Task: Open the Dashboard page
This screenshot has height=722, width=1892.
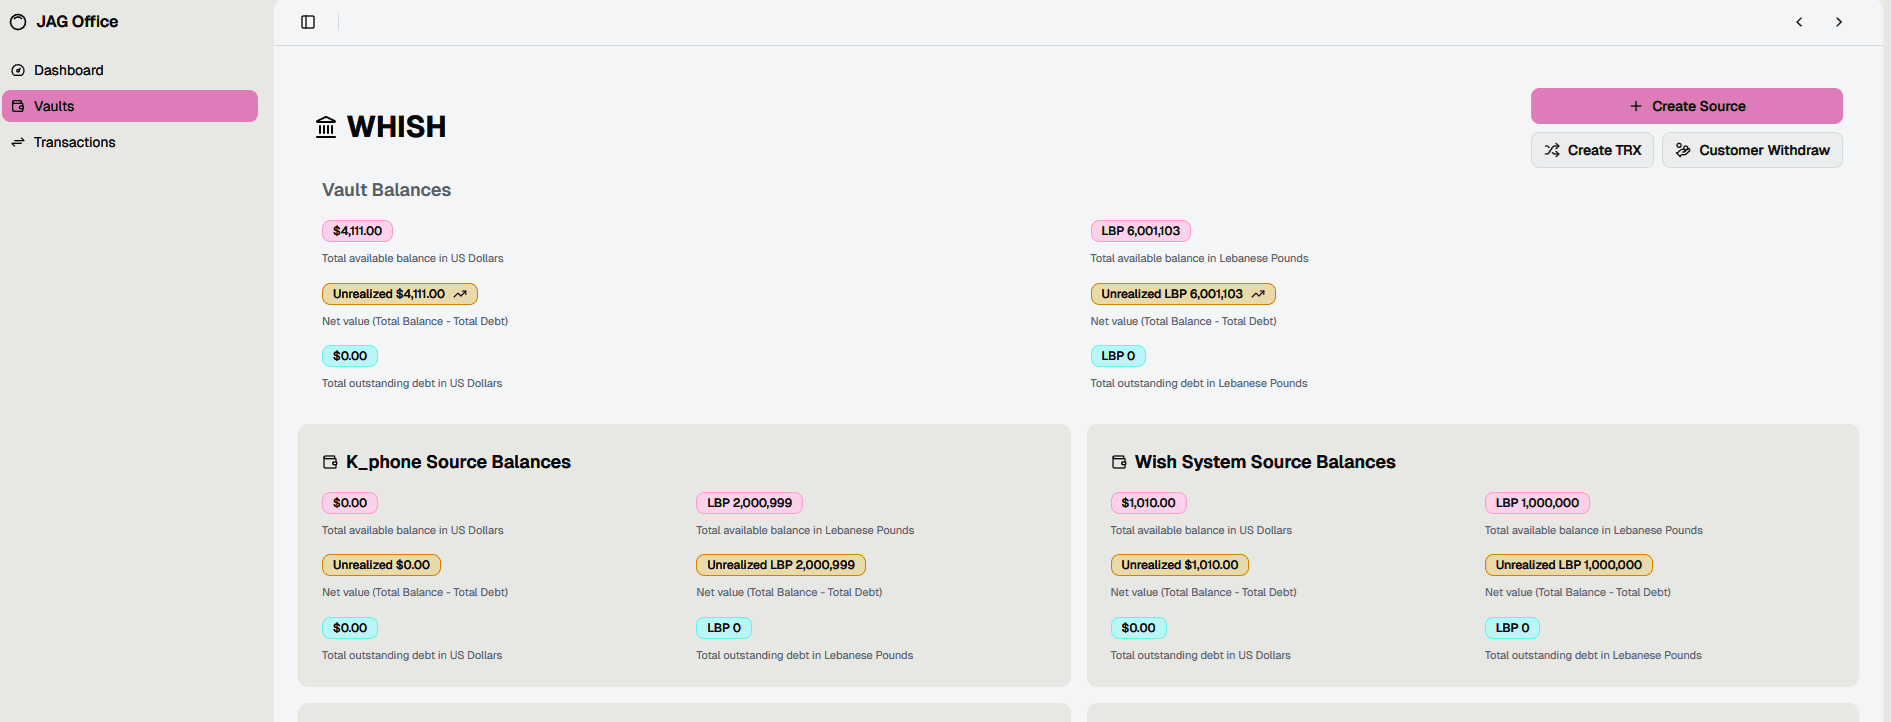Action: (68, 70)
